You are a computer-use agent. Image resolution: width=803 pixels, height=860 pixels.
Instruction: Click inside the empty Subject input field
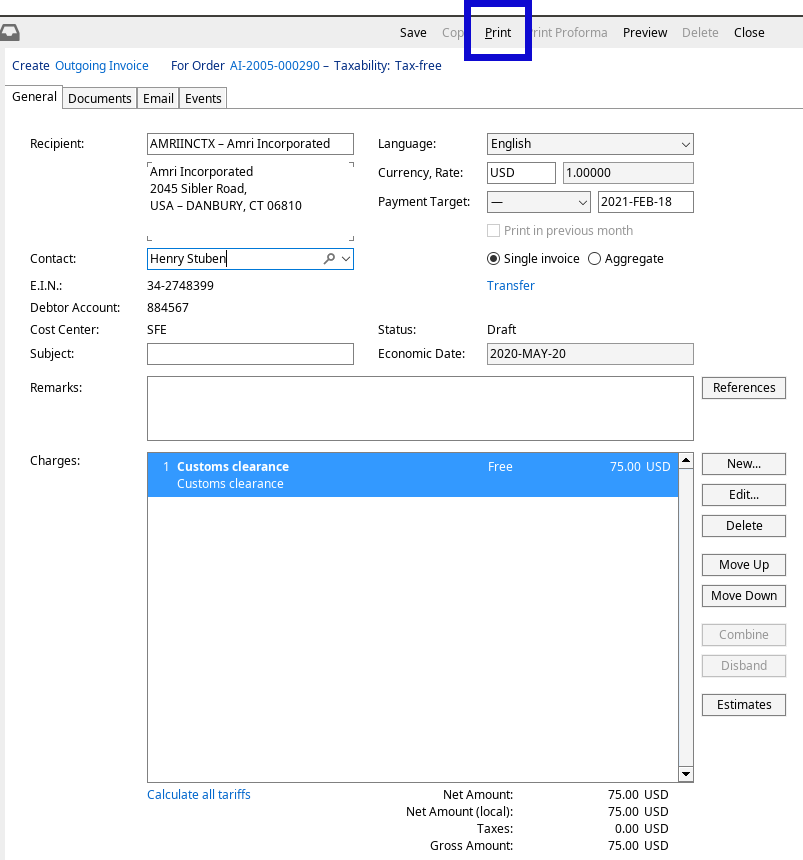250,353
